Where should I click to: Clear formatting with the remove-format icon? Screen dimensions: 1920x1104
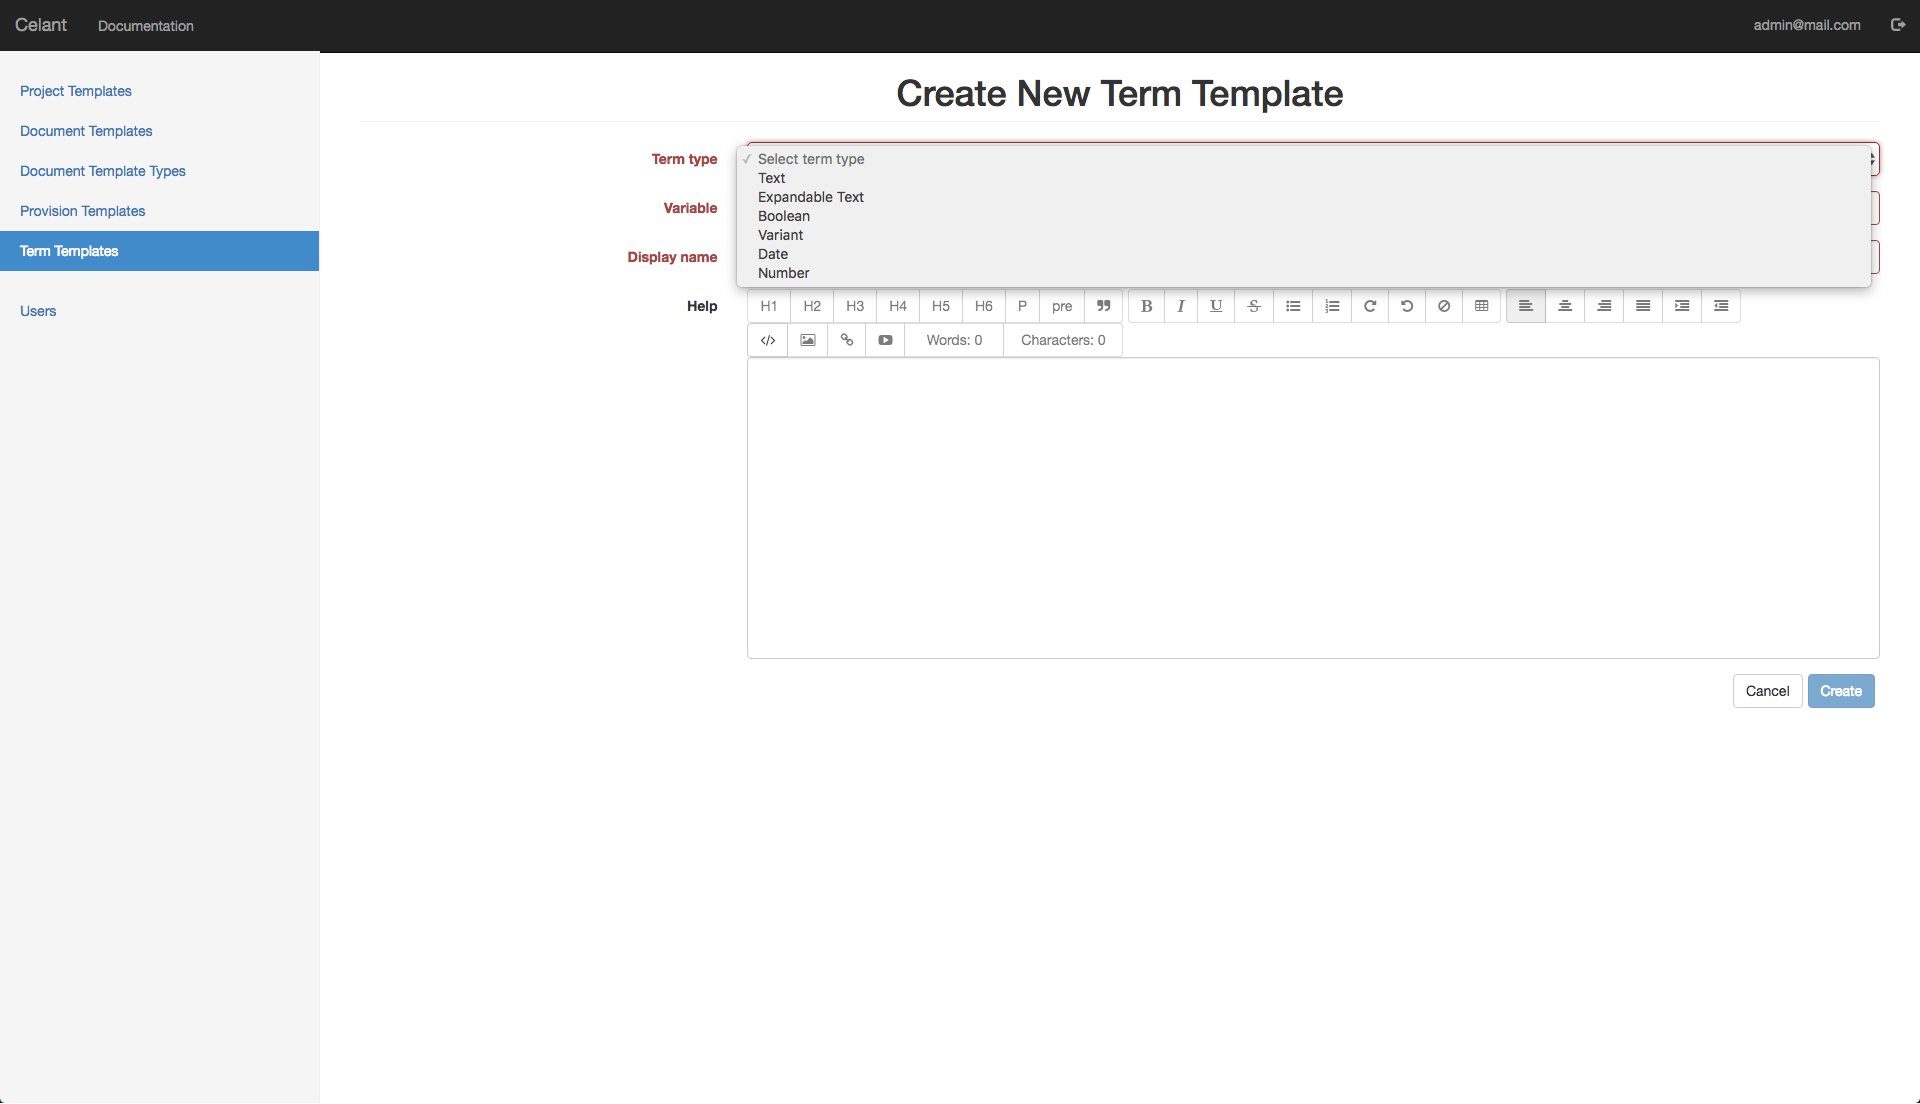(1443, 306)
